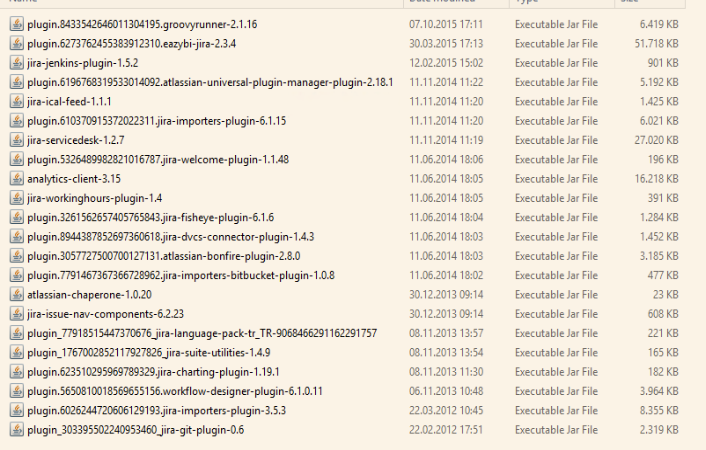The height and width of the screenshot is (450, 706).
Task: Click the size value 16.218 KB
Action: point(656,179)
